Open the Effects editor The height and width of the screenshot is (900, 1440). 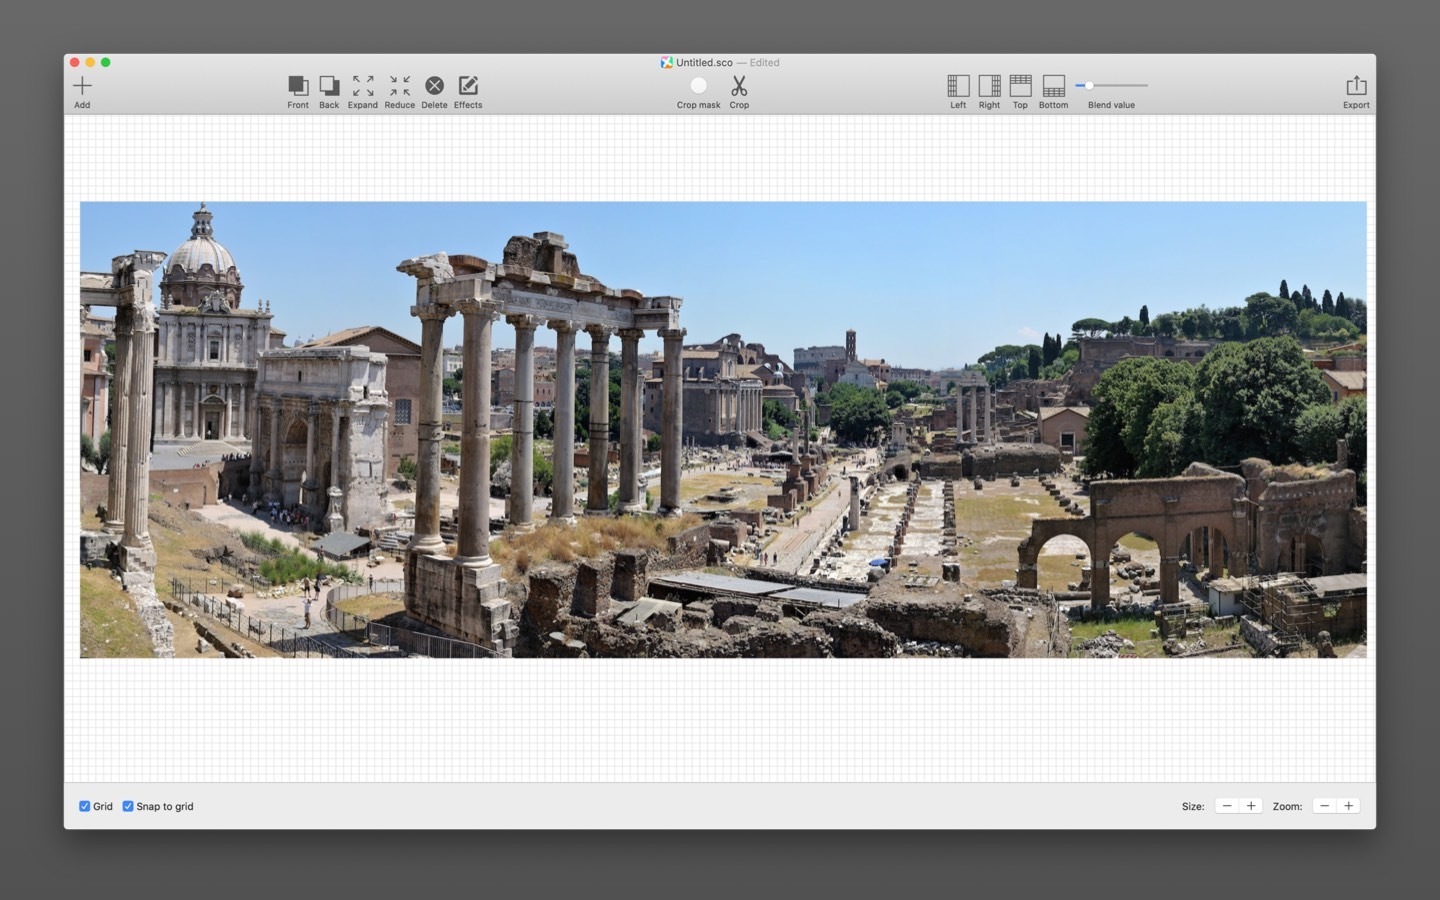pos(468,86)
